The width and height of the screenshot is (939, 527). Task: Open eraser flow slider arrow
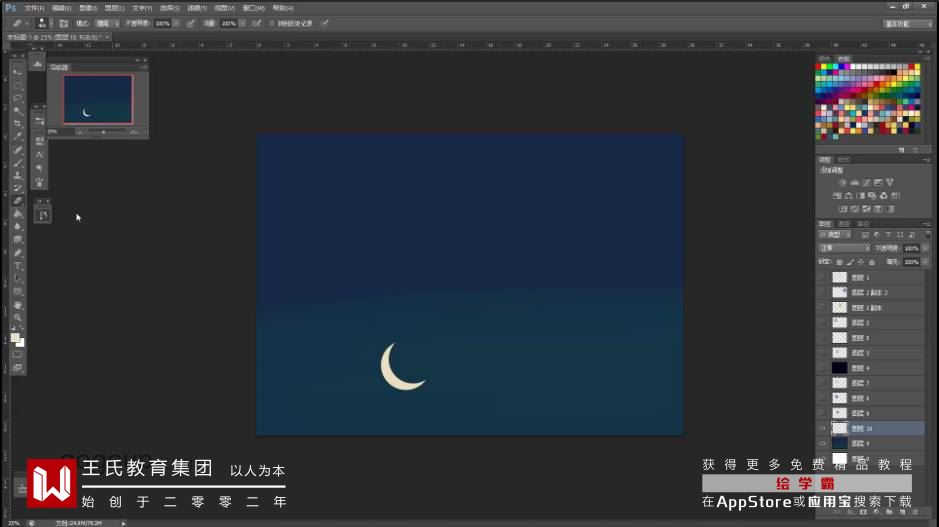243,23
